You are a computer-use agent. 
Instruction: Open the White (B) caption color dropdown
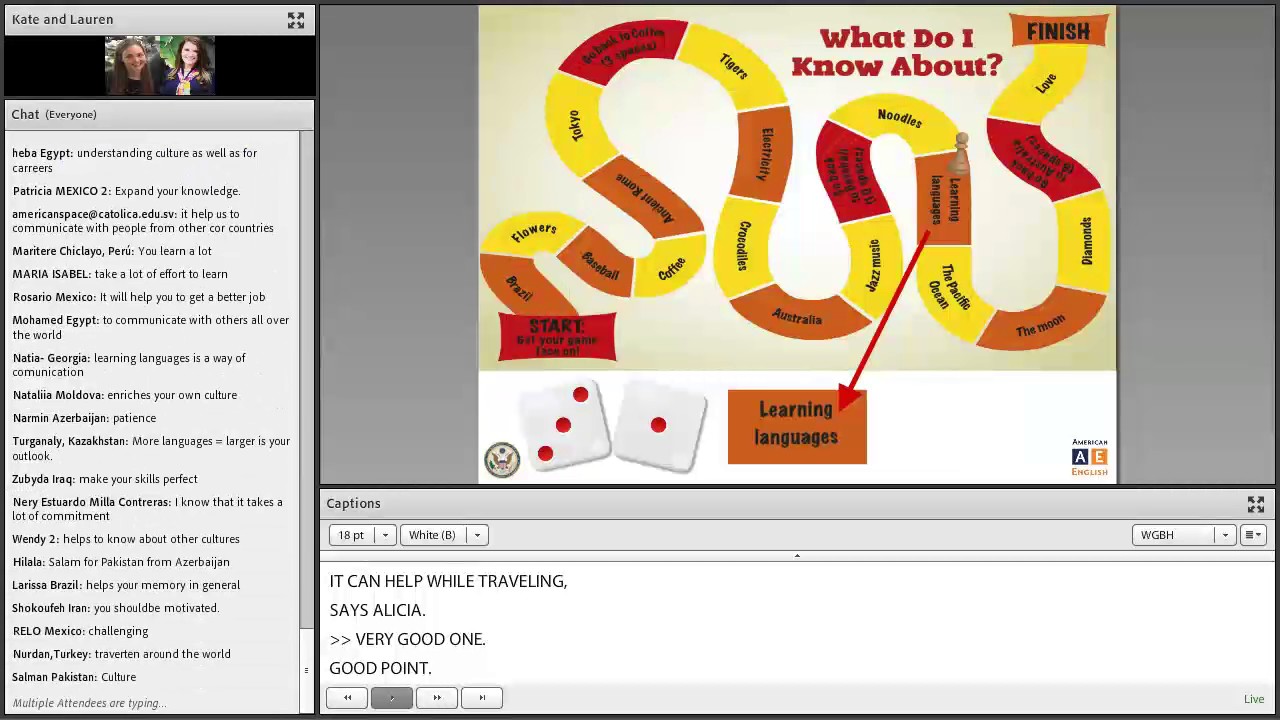(x=443, y=535)
